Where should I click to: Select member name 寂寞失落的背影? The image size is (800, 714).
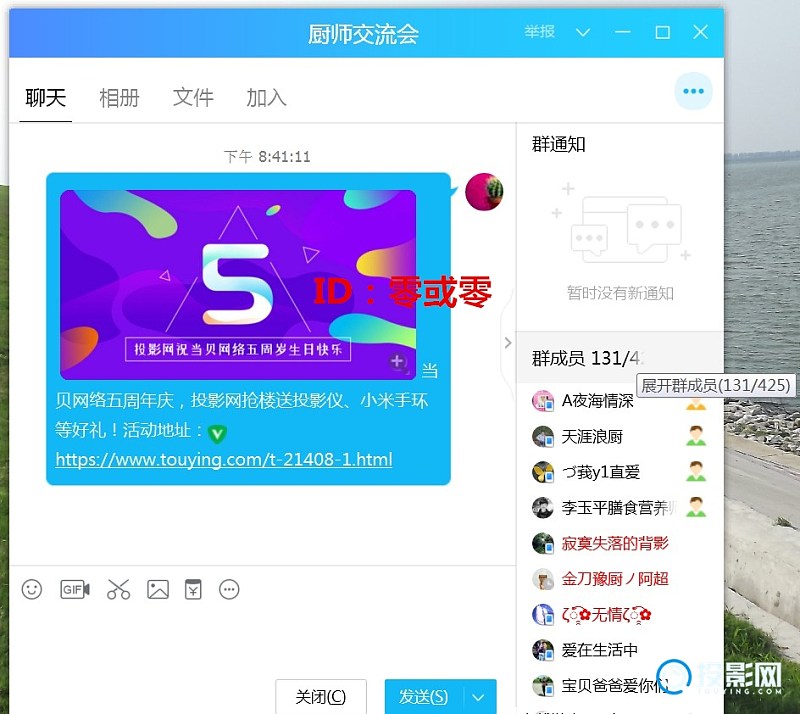click(615, 544)
